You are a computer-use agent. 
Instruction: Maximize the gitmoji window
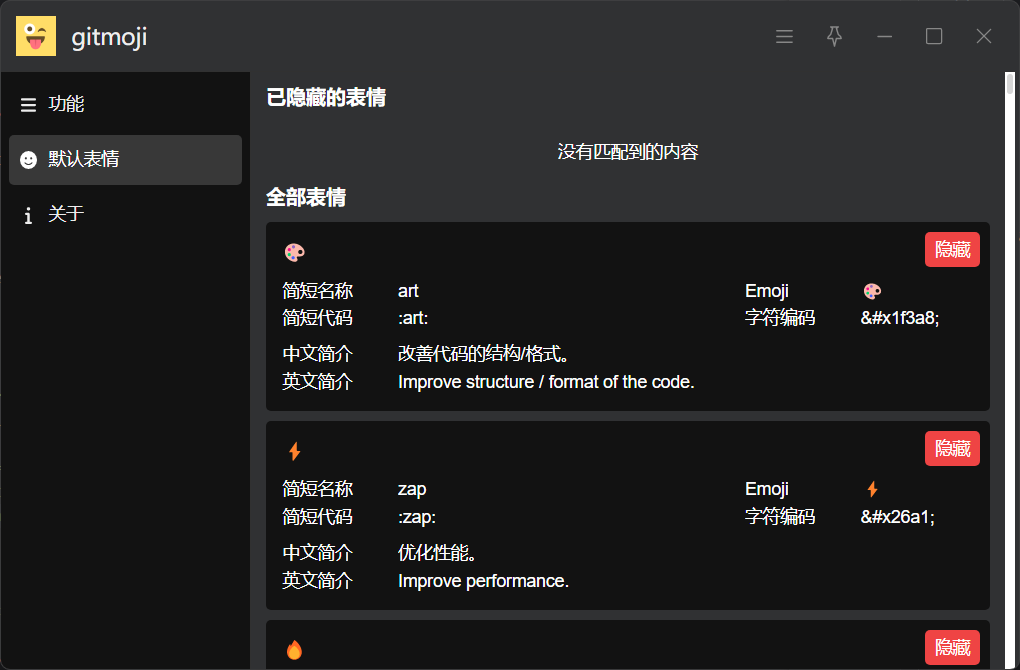pyautogui.click(x=934, y=36)
